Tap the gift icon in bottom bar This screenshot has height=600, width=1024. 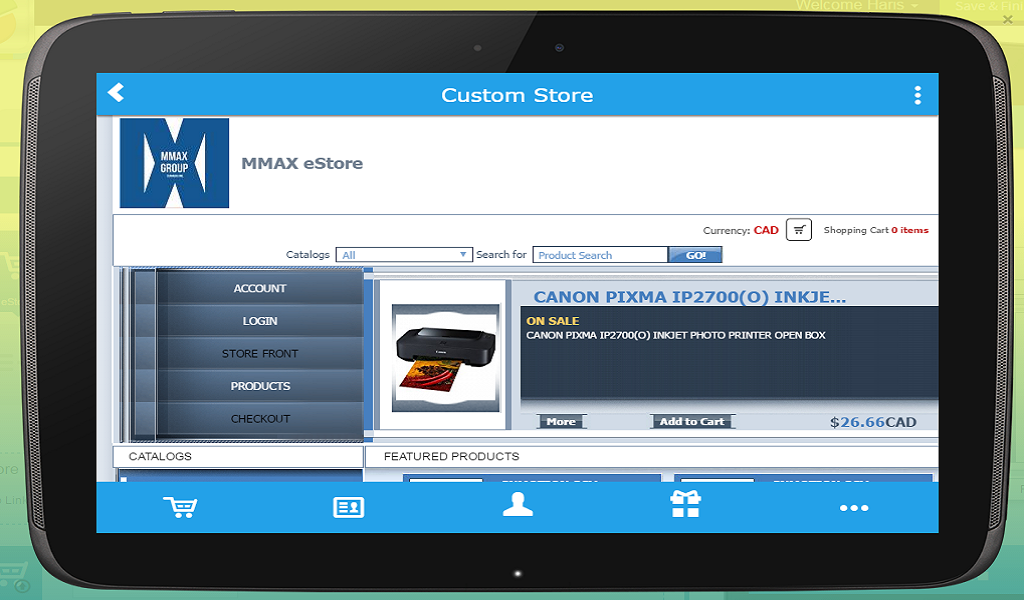tap(686, 505)
